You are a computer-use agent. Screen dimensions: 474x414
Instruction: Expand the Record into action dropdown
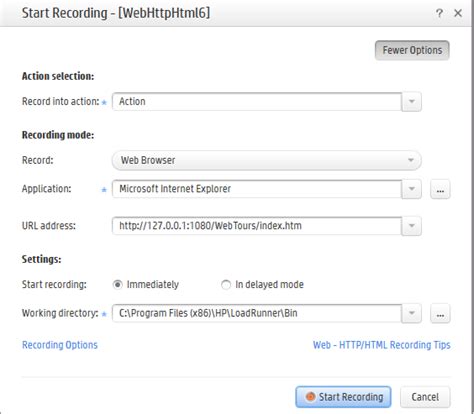[412, 102]
